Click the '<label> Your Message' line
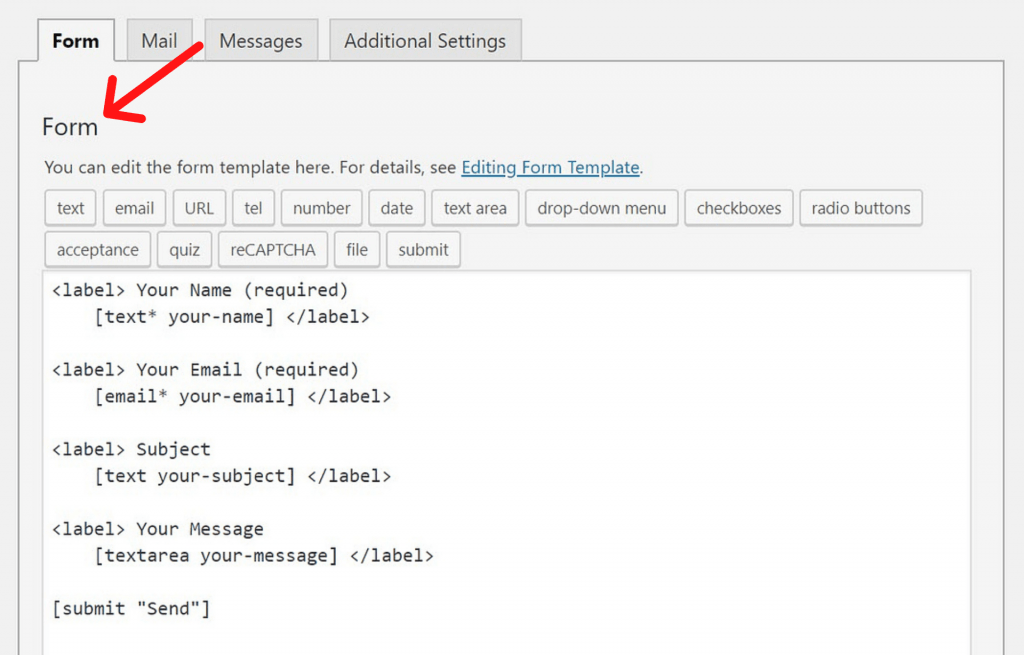The image size is (1024, 655). (158, 530)
